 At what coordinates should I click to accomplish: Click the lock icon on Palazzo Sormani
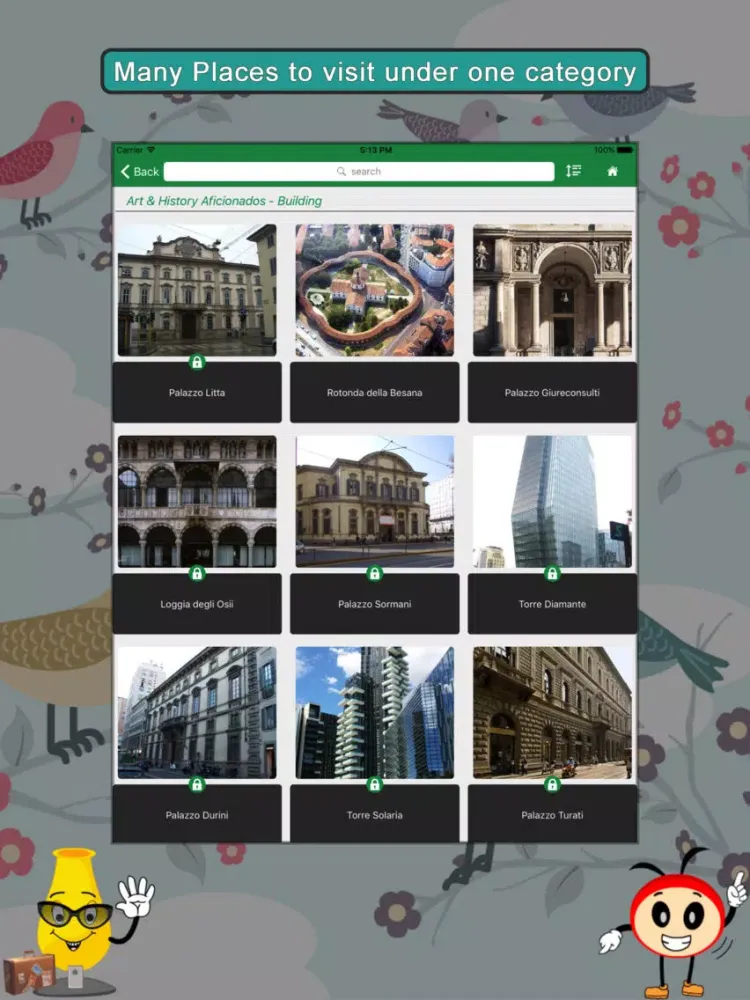374,573
